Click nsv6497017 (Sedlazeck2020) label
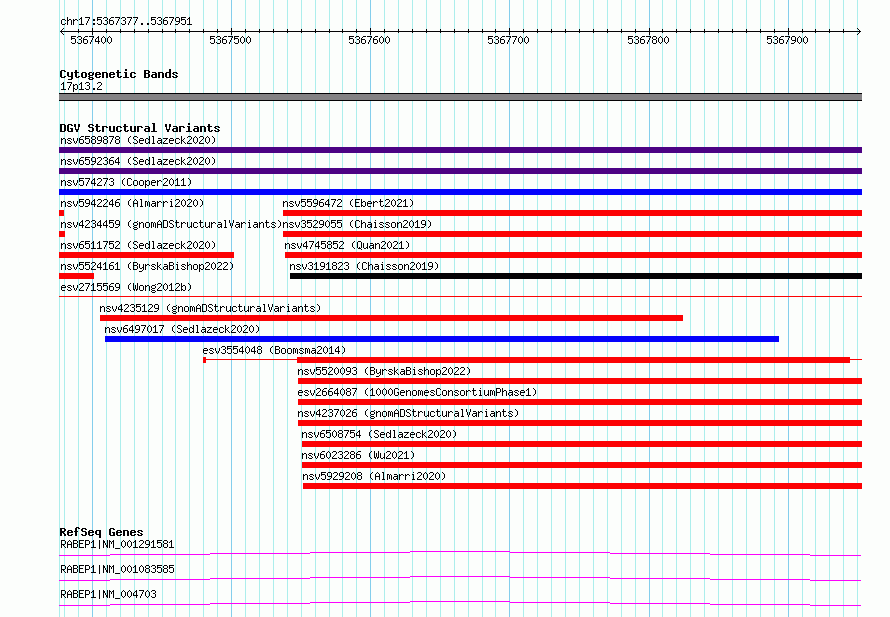This screenshot has height=617, width=890. click(182, 329)
